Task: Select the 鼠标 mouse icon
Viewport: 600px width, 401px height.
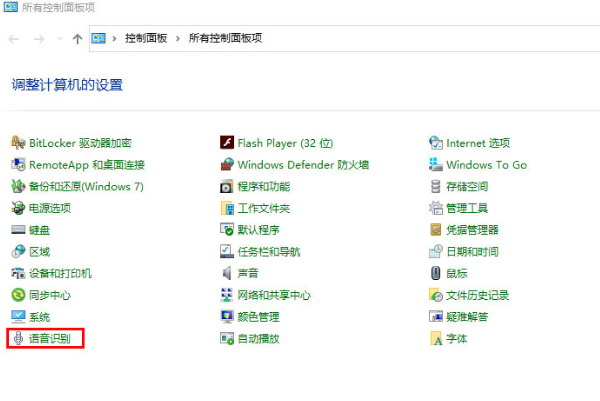Action: (x=435, y=273)
